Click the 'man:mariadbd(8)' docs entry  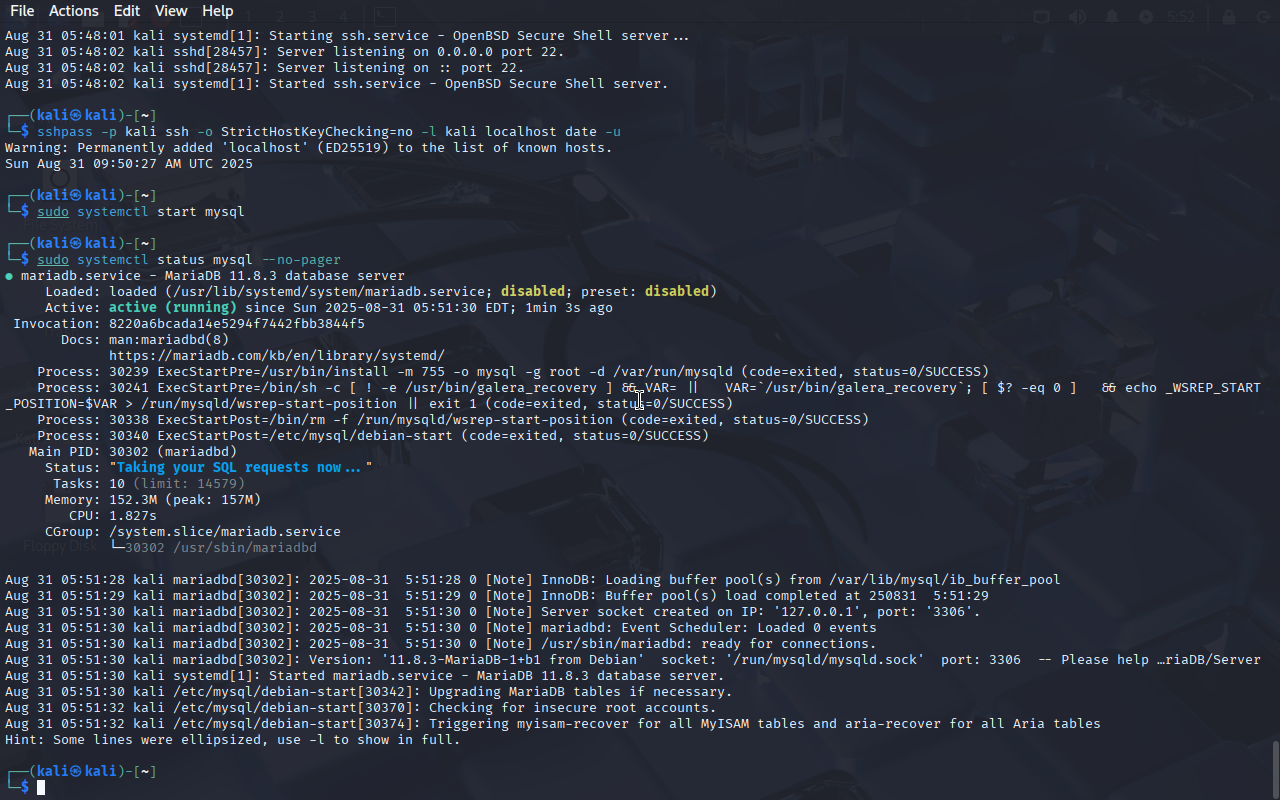(169, 340)
